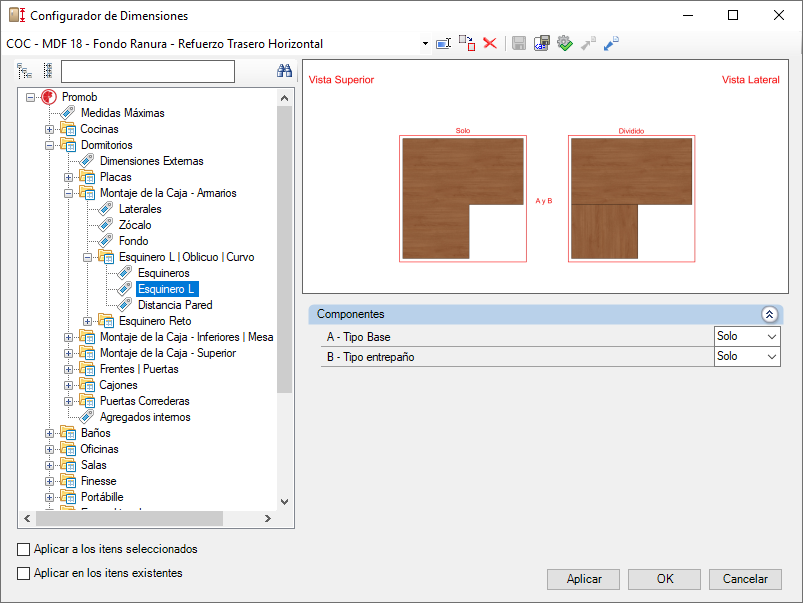Expand the Cocinas tree node
803x603 pixels.
(x=50, y=129)
